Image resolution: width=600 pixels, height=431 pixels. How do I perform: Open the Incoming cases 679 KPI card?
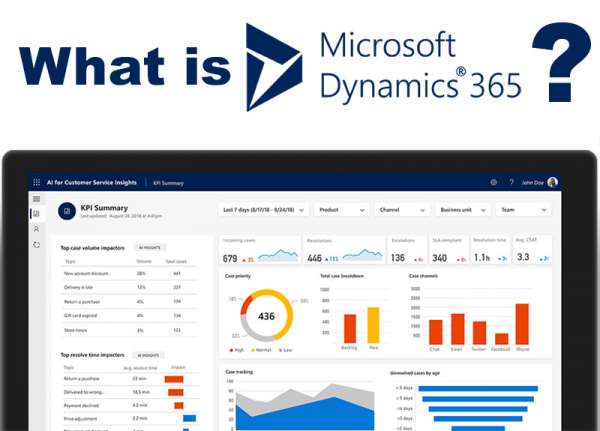261,250
